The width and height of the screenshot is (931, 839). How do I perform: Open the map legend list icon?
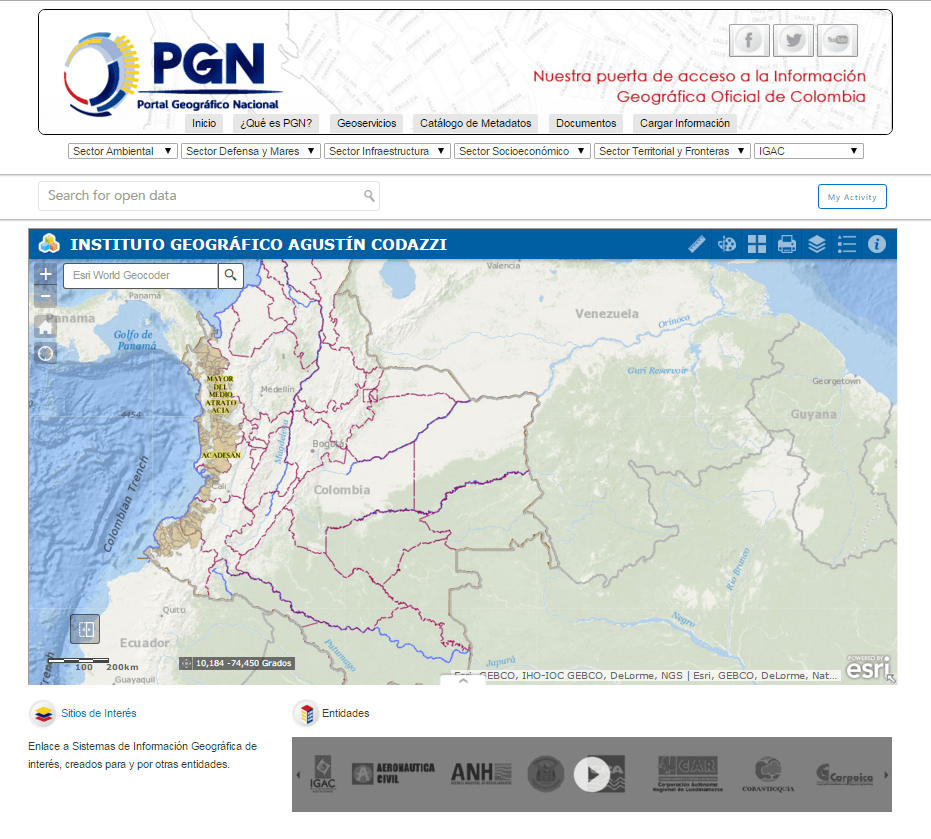(847, 243)
